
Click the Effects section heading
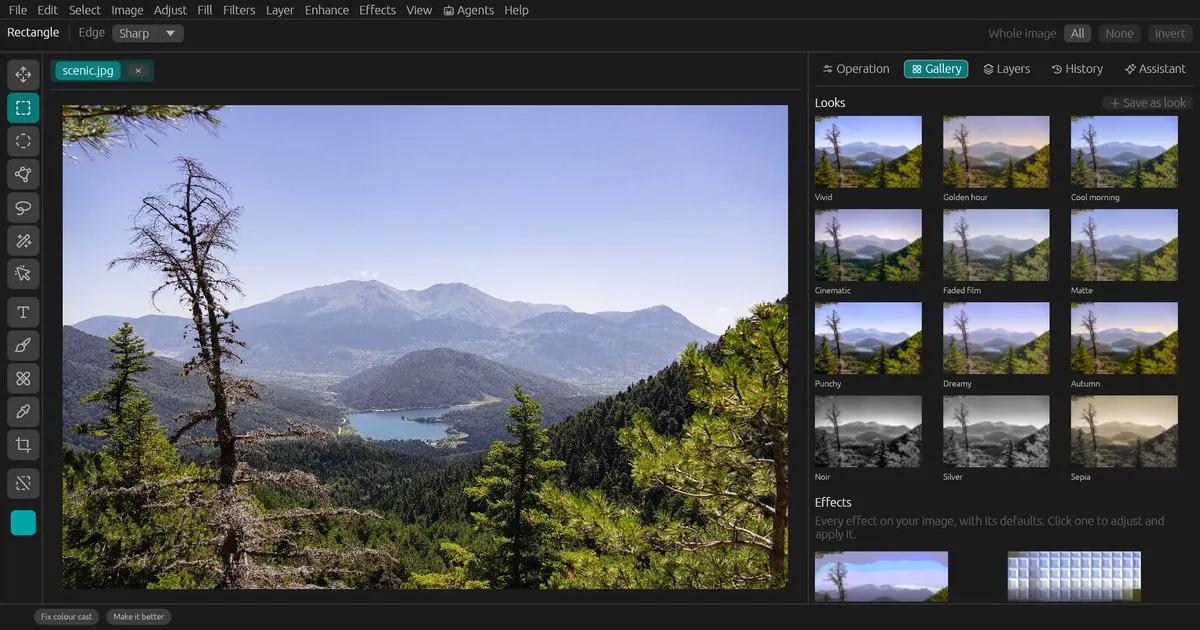pos(833,503)
